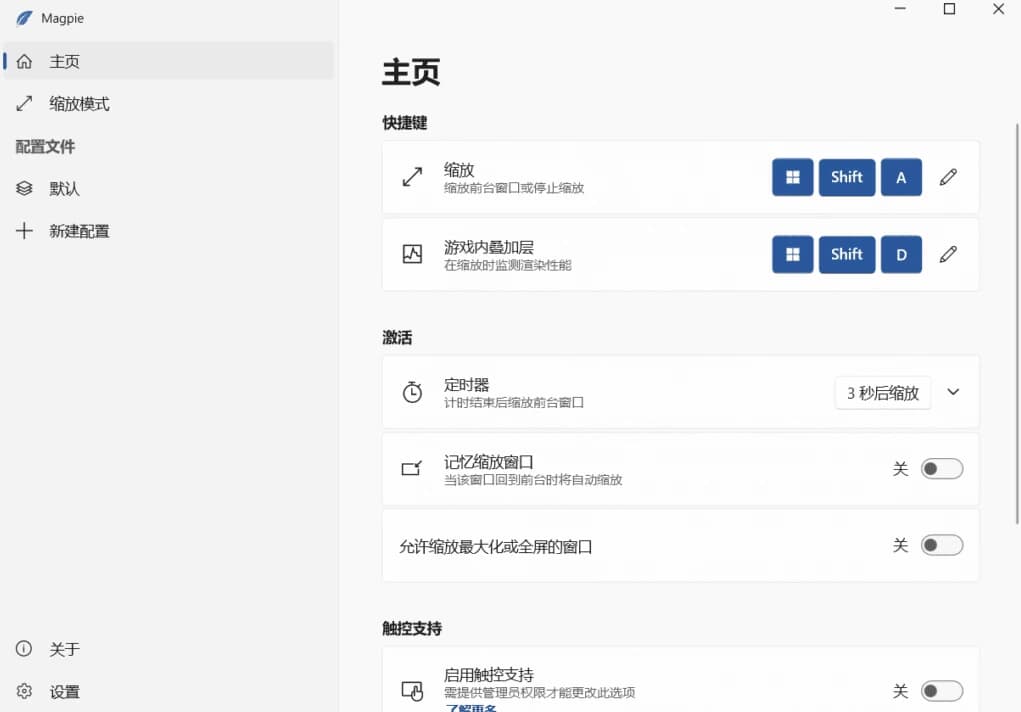Enable the 记忆缩放窗口 switch

point(941,468)
